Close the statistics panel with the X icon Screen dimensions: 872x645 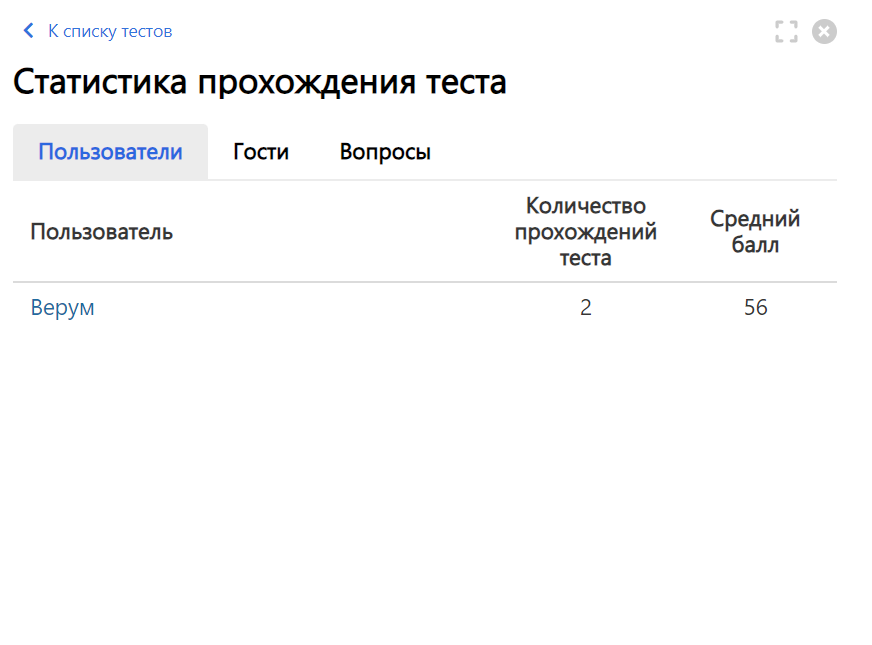(824, 32)
